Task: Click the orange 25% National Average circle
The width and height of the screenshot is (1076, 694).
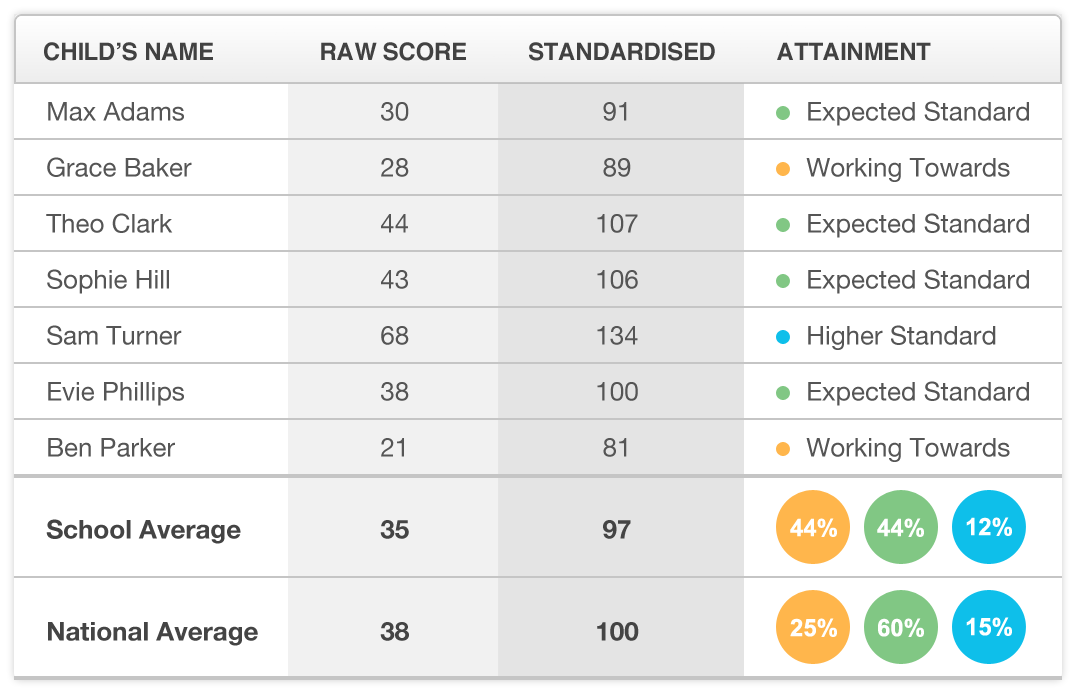Action: pyautogui.click(x=813, y=628)
